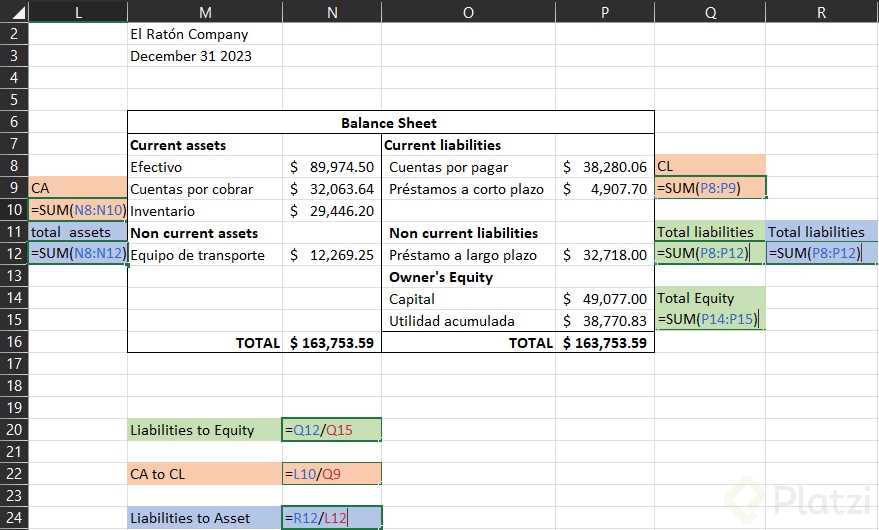Click the value 38,770.83

pyautogui.click(x=605, y=321)
